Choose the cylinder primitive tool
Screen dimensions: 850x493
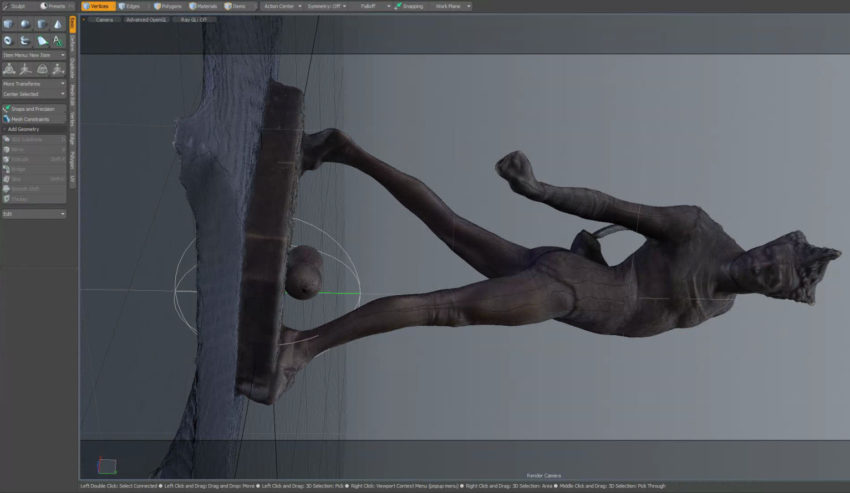tap(42, 24)
